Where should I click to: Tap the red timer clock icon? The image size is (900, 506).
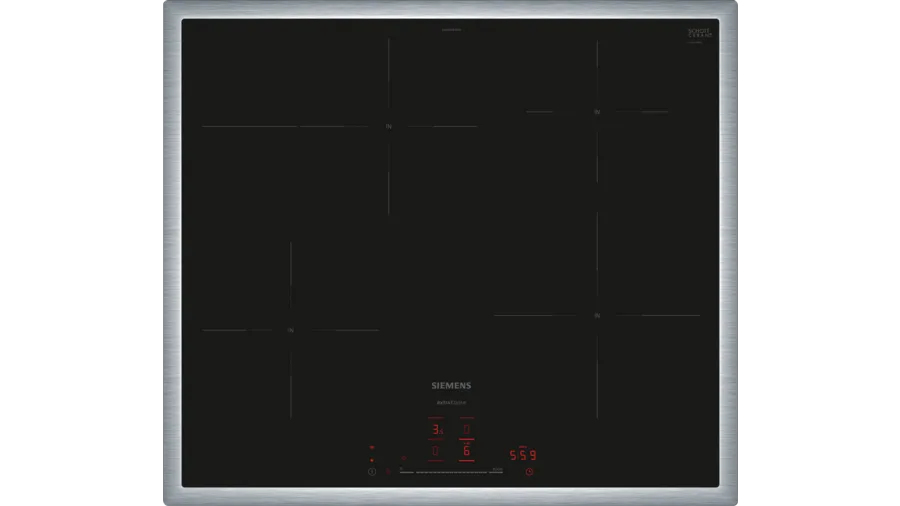tap(530, 471)
